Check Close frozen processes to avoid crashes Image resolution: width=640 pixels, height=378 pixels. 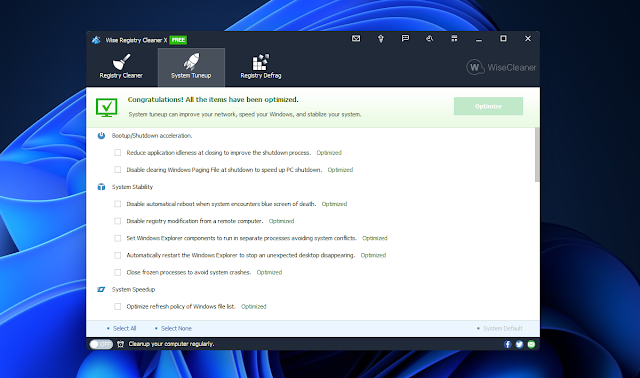pyautogui.click(x=118, y=272)
